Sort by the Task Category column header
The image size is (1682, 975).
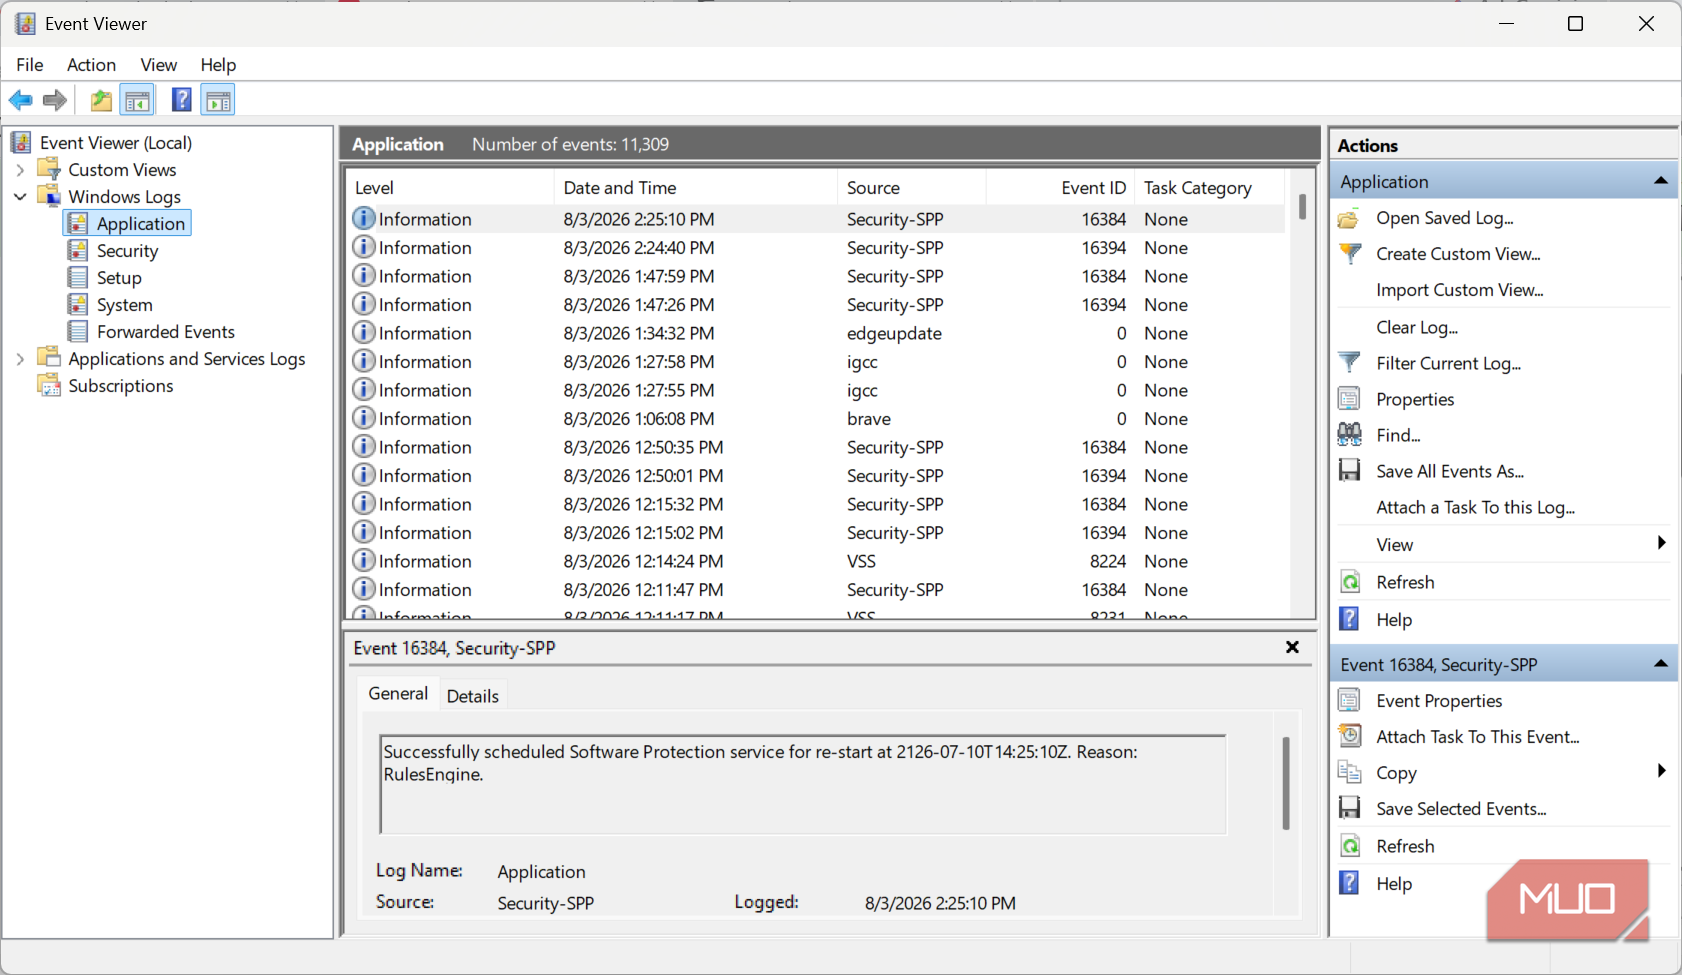pyautogui.click(x=1209, y=188)
